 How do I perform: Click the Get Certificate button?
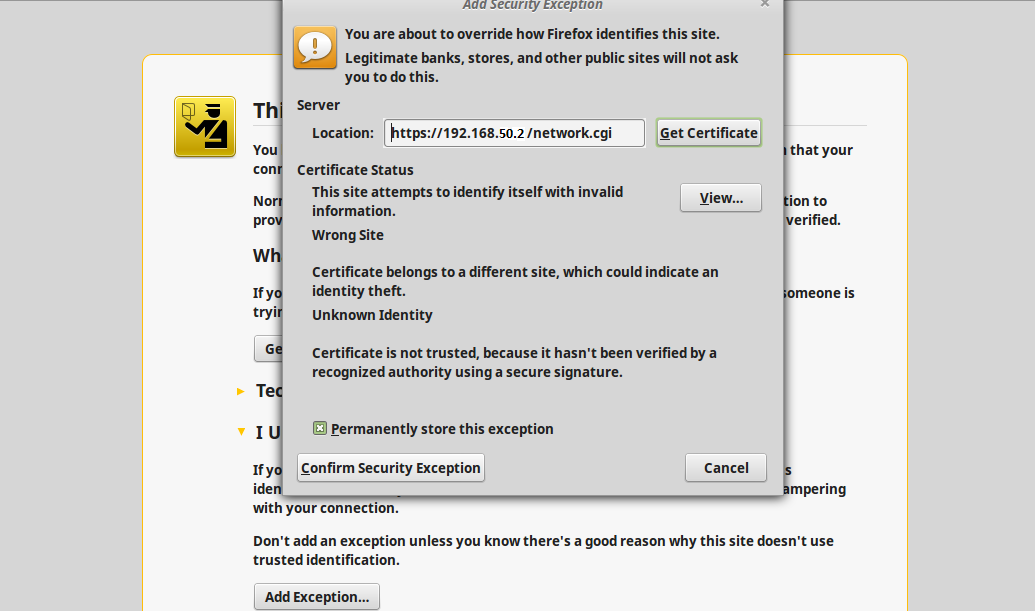pos(708,133)
